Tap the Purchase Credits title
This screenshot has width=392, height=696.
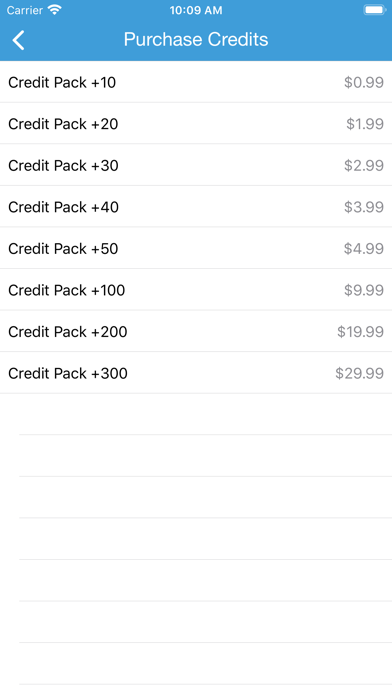(x=196, y=40)
